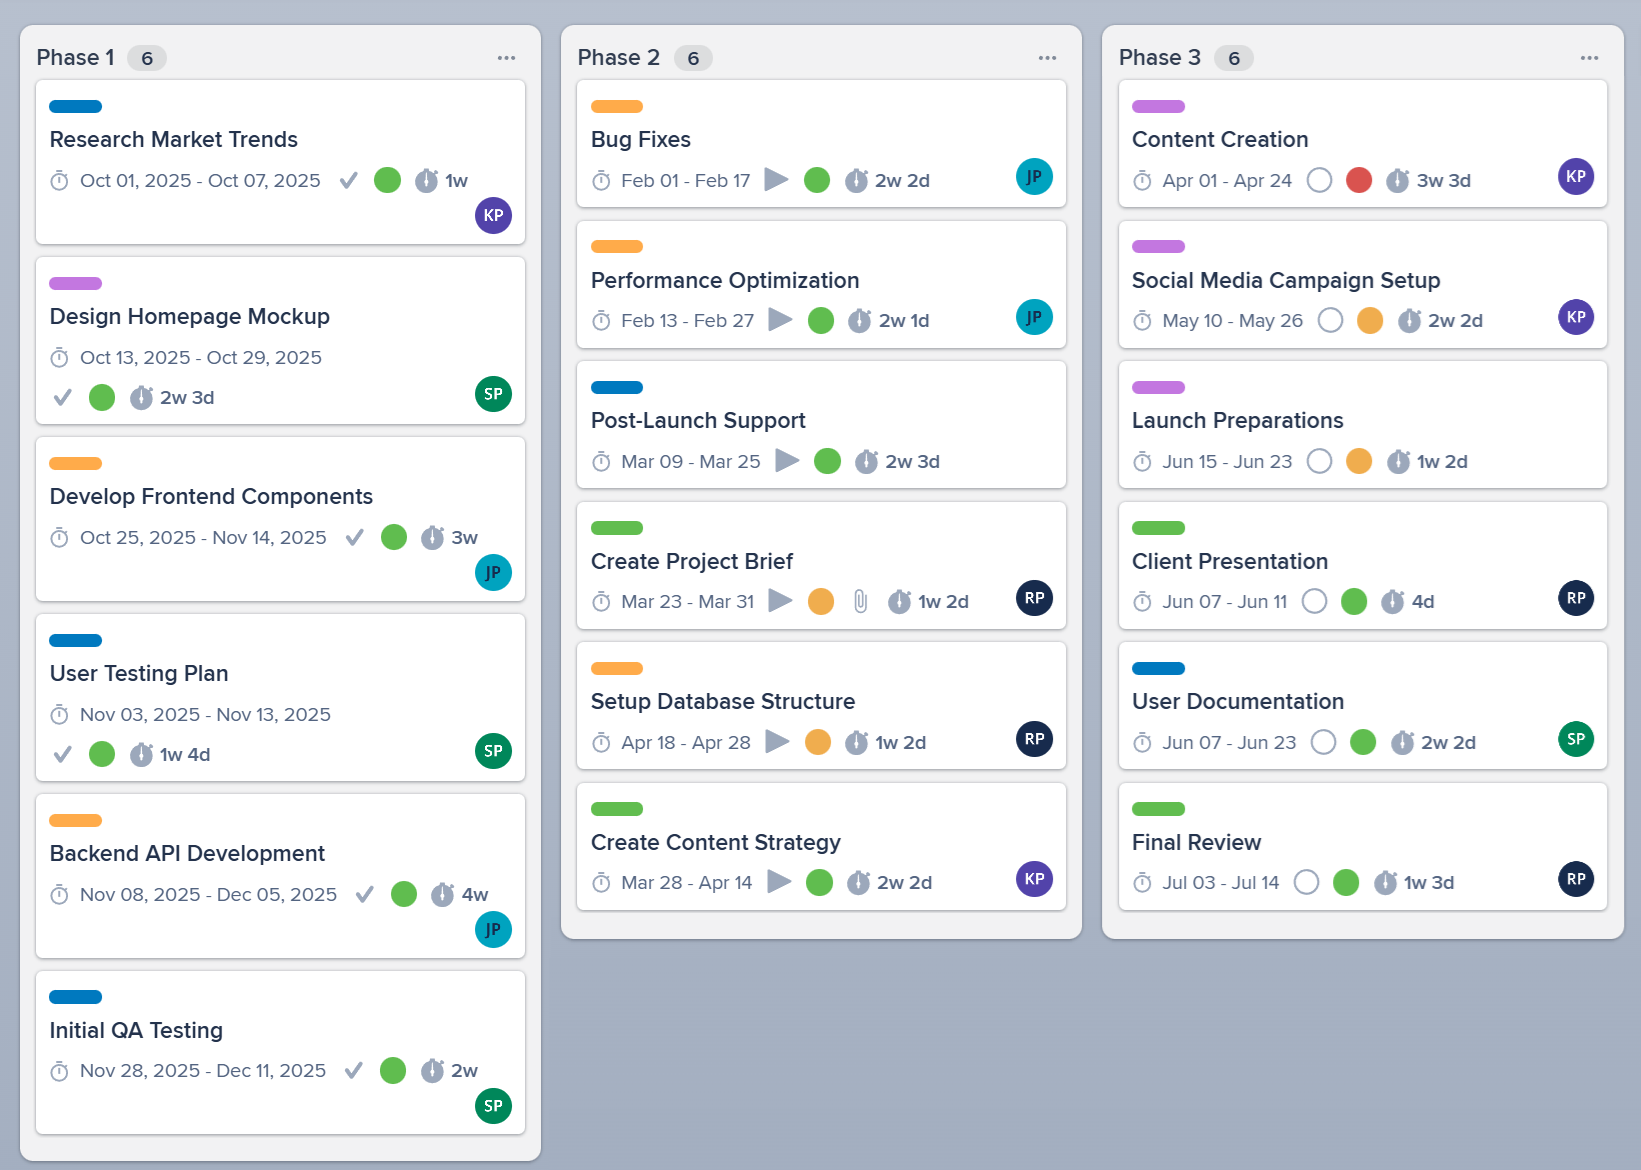Open the Phase 1 list options menu
The image size is (1641, 1170).
506,57
